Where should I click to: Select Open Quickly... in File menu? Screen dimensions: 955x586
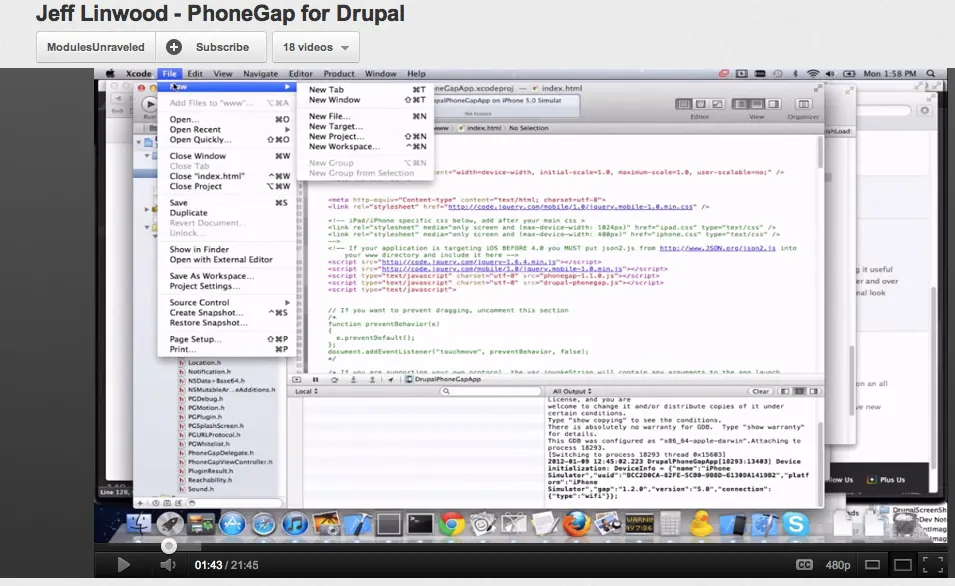pos(227,139)
